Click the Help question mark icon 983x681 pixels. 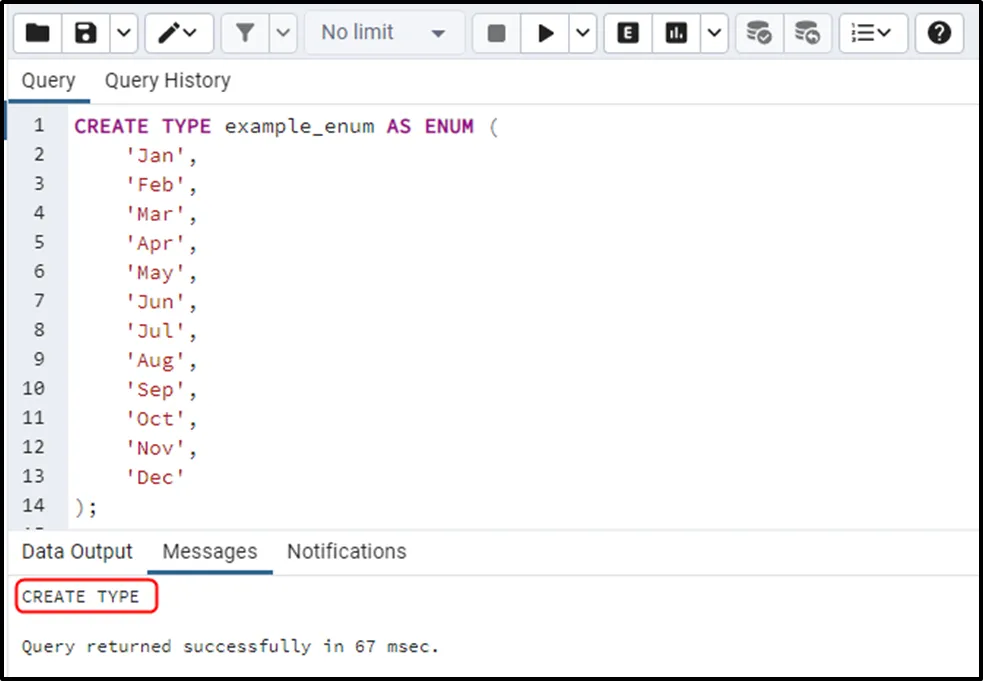pyautogui.click(x=938, y=33)
